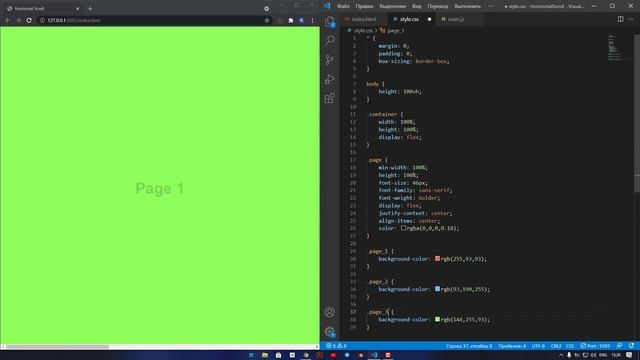Click Port: 5501 Live Server status
Image resolution: width=640 pixels, height=360 pixels.
point(595,346)
